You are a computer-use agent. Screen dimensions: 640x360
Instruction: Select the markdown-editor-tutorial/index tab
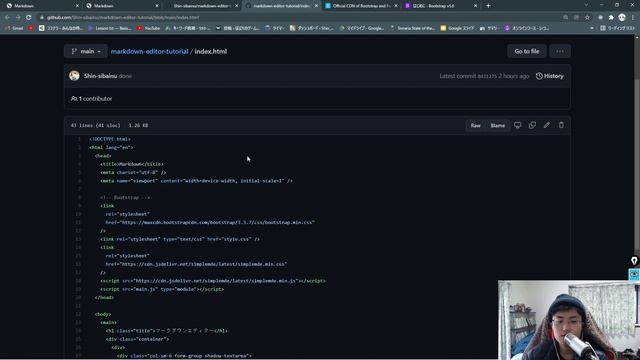pyautogui.click(x=282, y=6)
